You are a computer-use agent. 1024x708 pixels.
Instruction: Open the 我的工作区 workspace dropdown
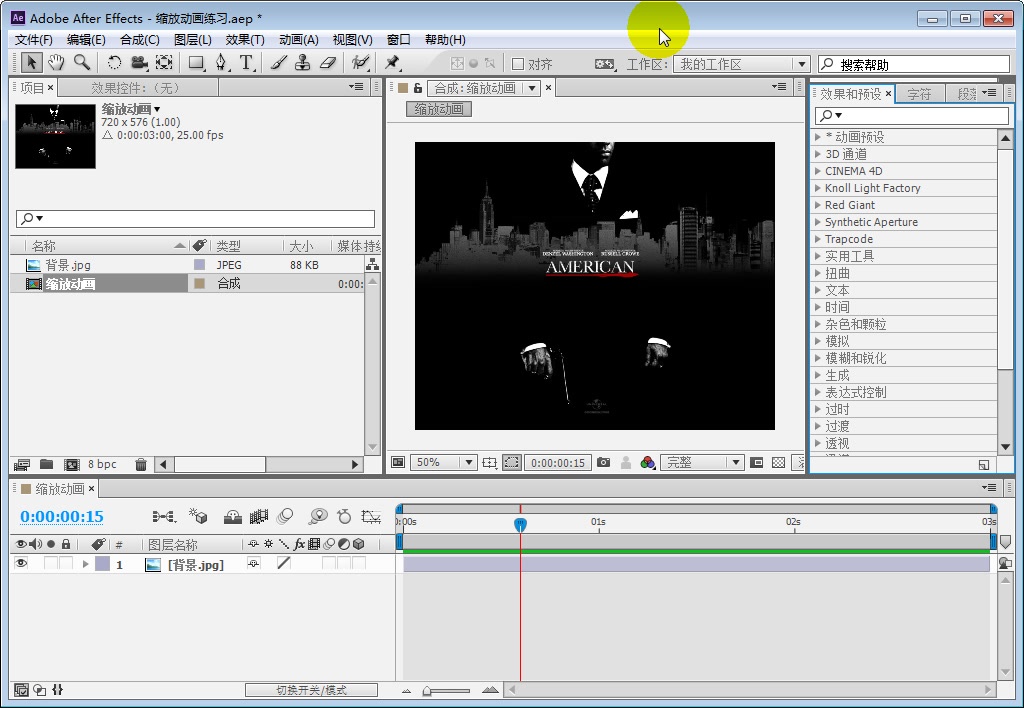[741, 64]
